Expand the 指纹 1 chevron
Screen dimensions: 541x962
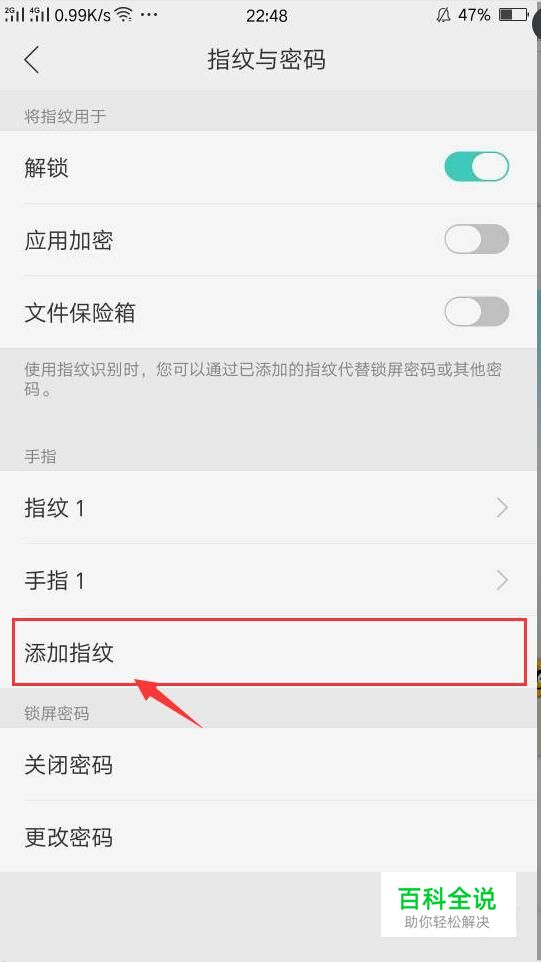[x=502, y=508]
